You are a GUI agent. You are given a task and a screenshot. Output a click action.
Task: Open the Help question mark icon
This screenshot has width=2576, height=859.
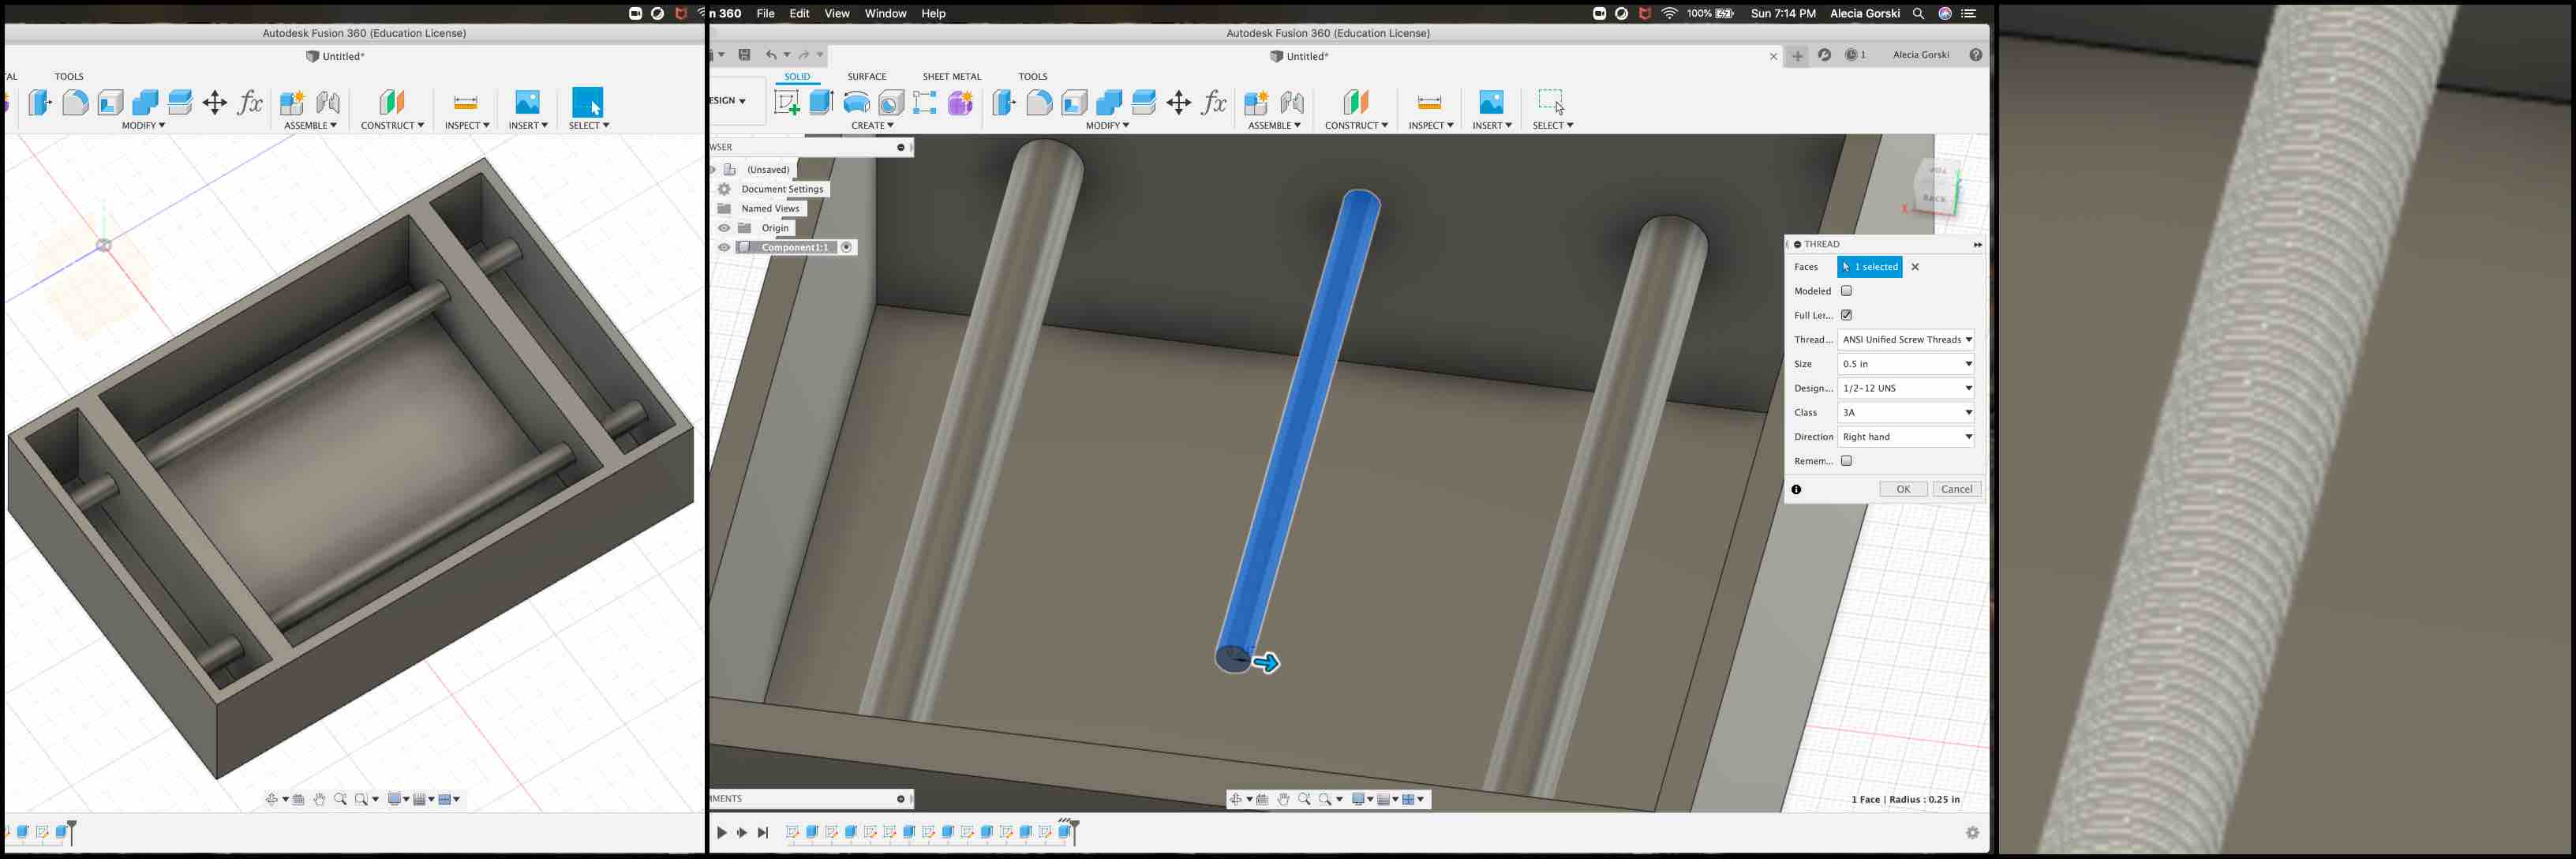pyautogui.click(x=1975, y=55)
